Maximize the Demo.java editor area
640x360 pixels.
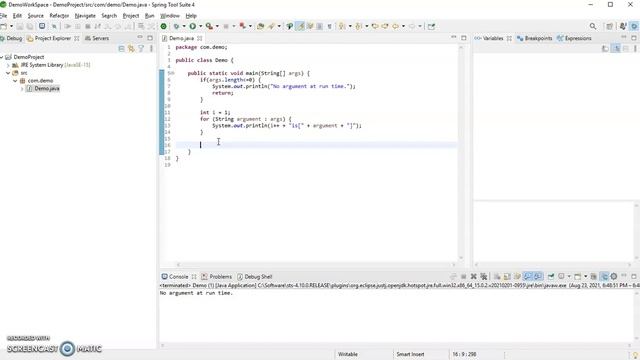point(464,38)
